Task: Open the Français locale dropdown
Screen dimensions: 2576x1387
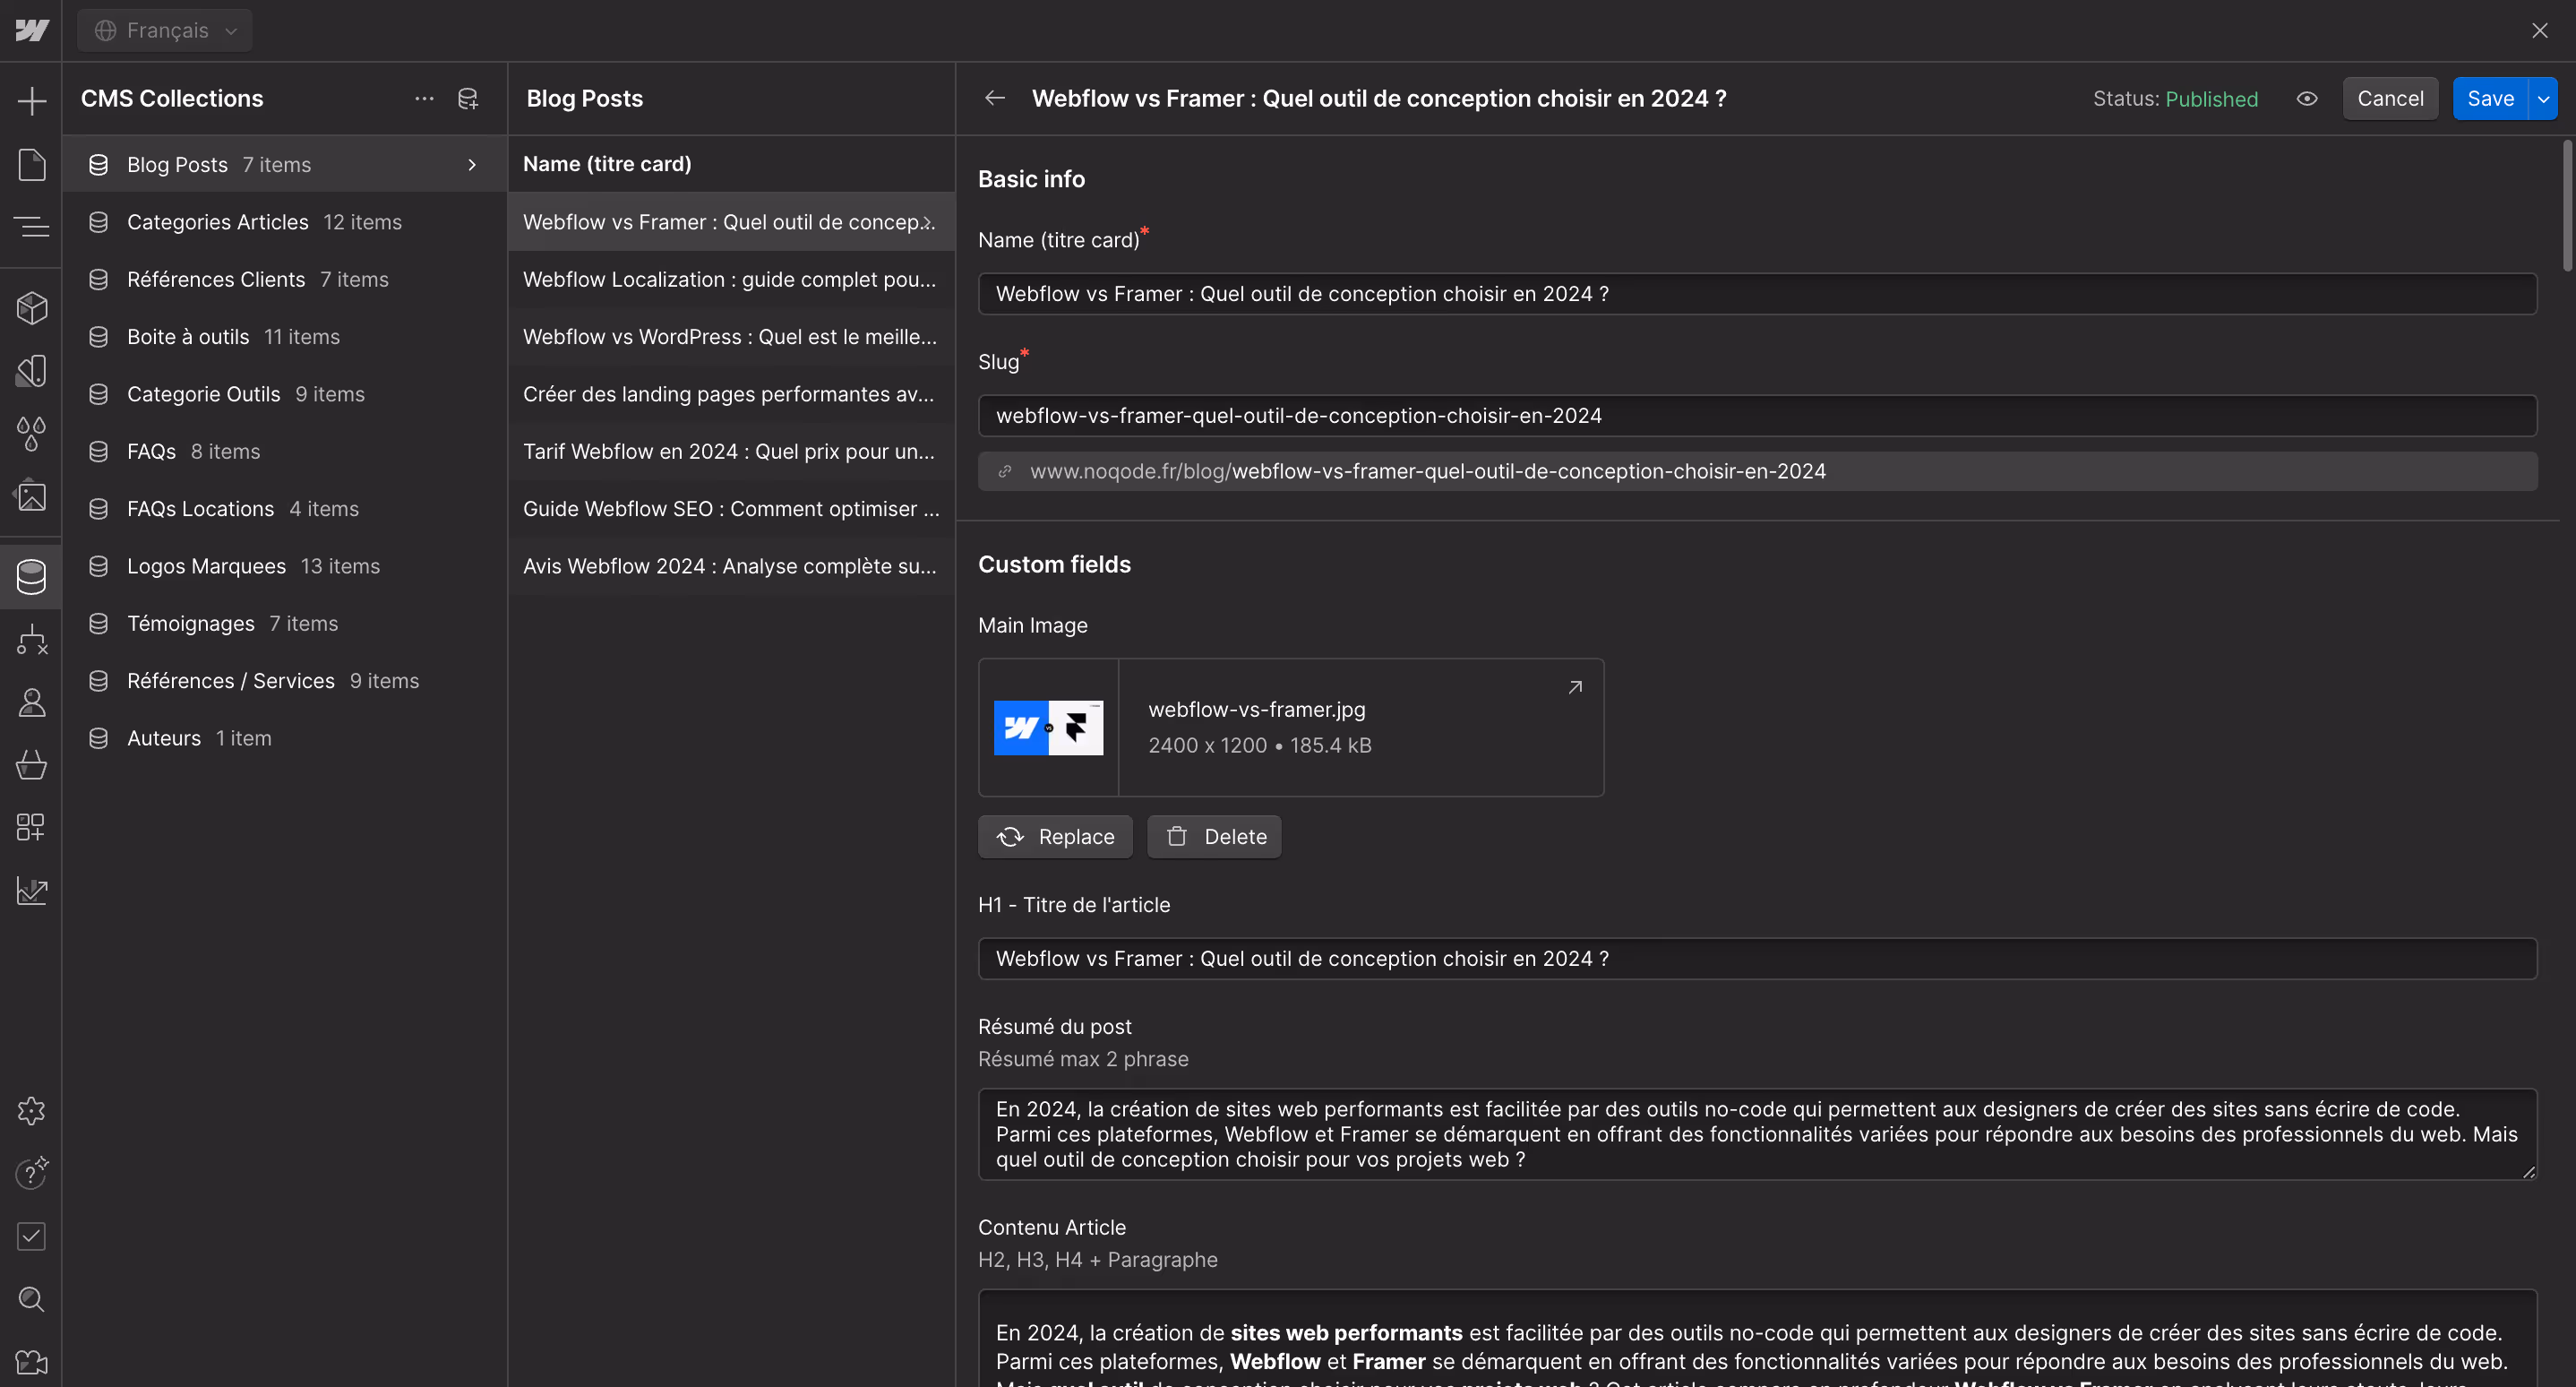Action: (x=166, y=30)
